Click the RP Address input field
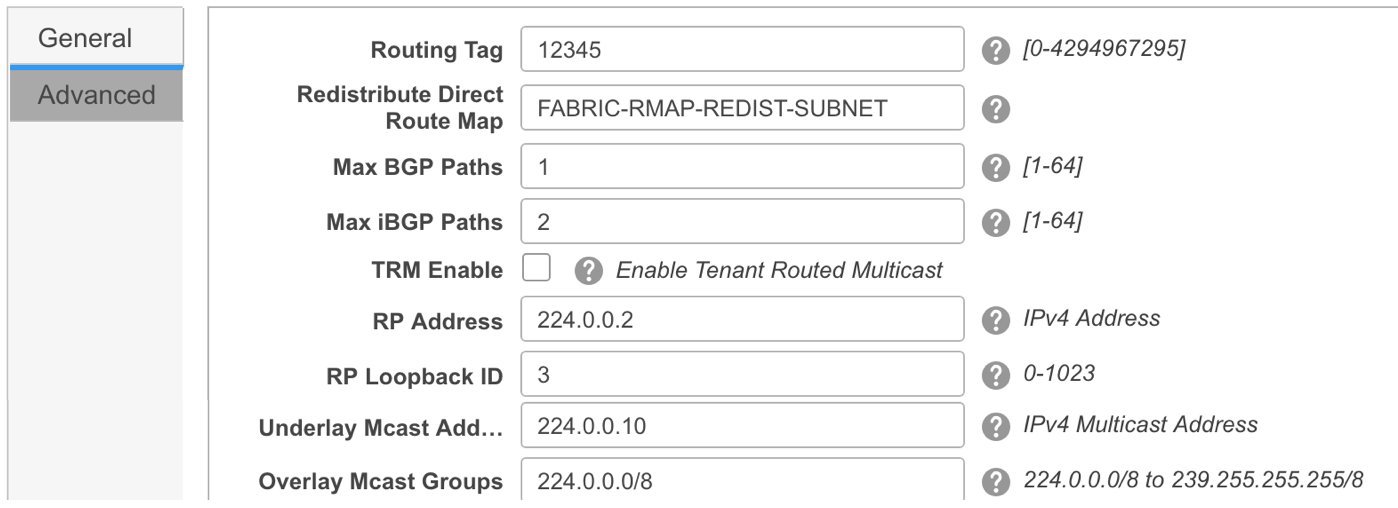The height and width of the screenshot is (508, 1398). 742,320
